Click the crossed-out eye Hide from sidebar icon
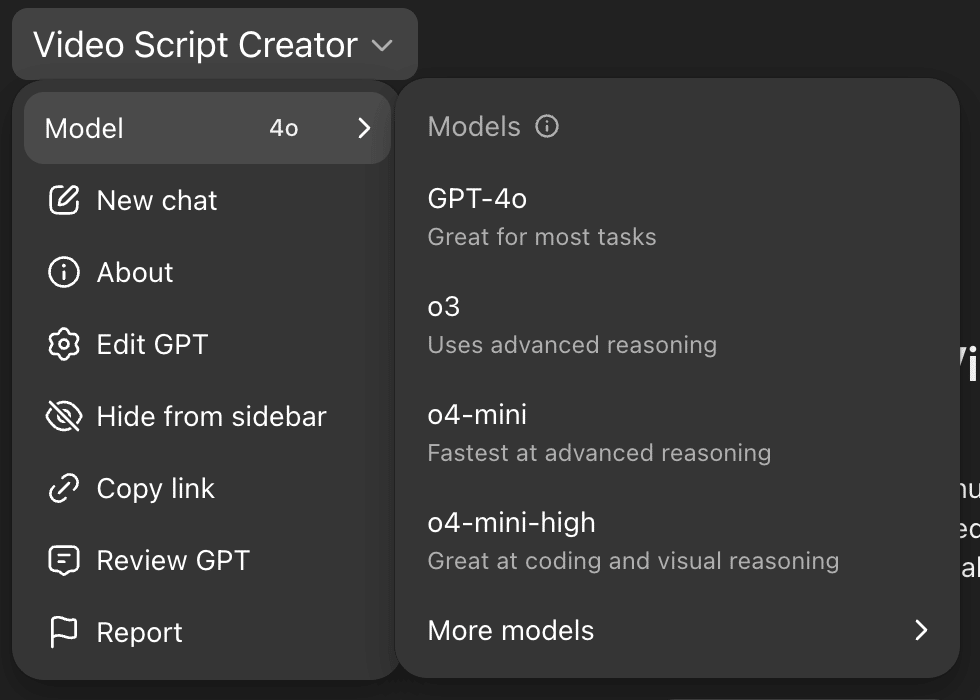The height and width of the screenshot is (700, 980). (64, 416)
